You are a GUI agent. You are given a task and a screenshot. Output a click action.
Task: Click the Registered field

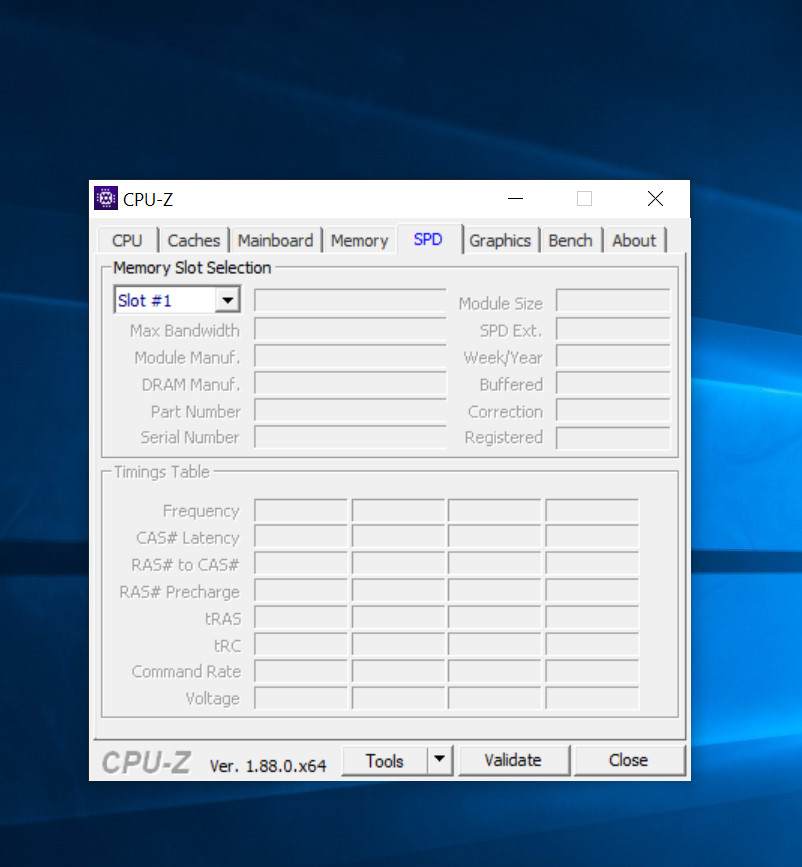(613, 437)
